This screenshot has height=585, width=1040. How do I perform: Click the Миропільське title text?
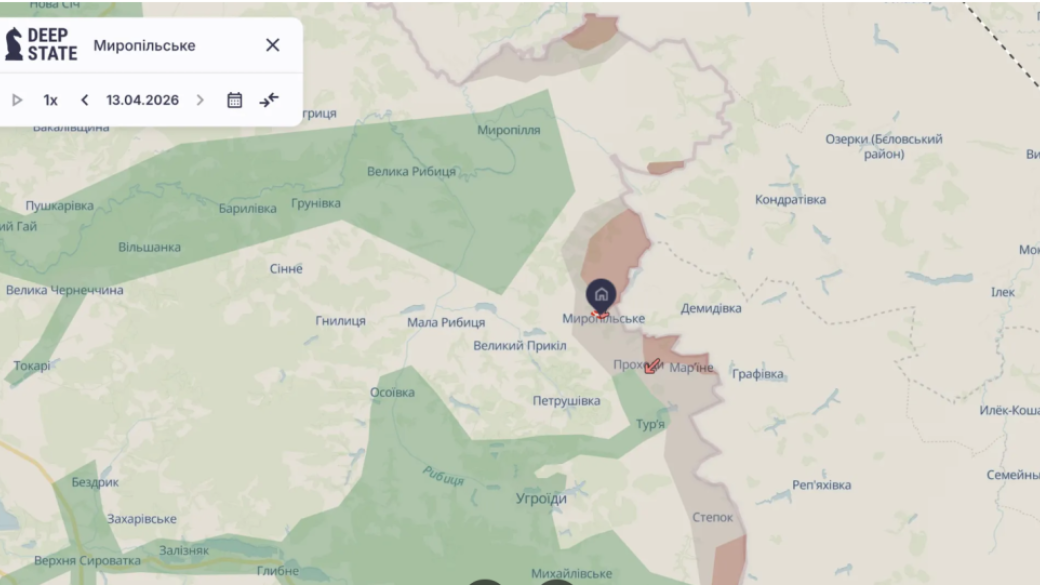(144, 46)
